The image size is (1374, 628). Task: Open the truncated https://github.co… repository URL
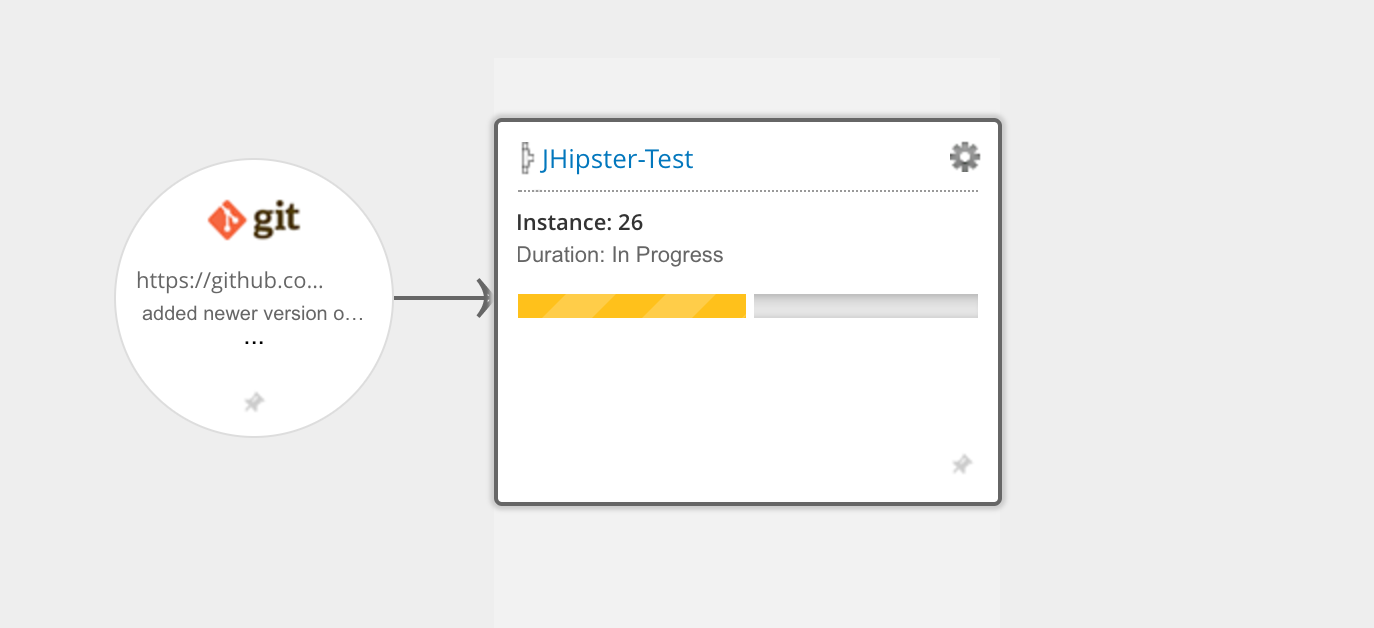tap(230, 280)
